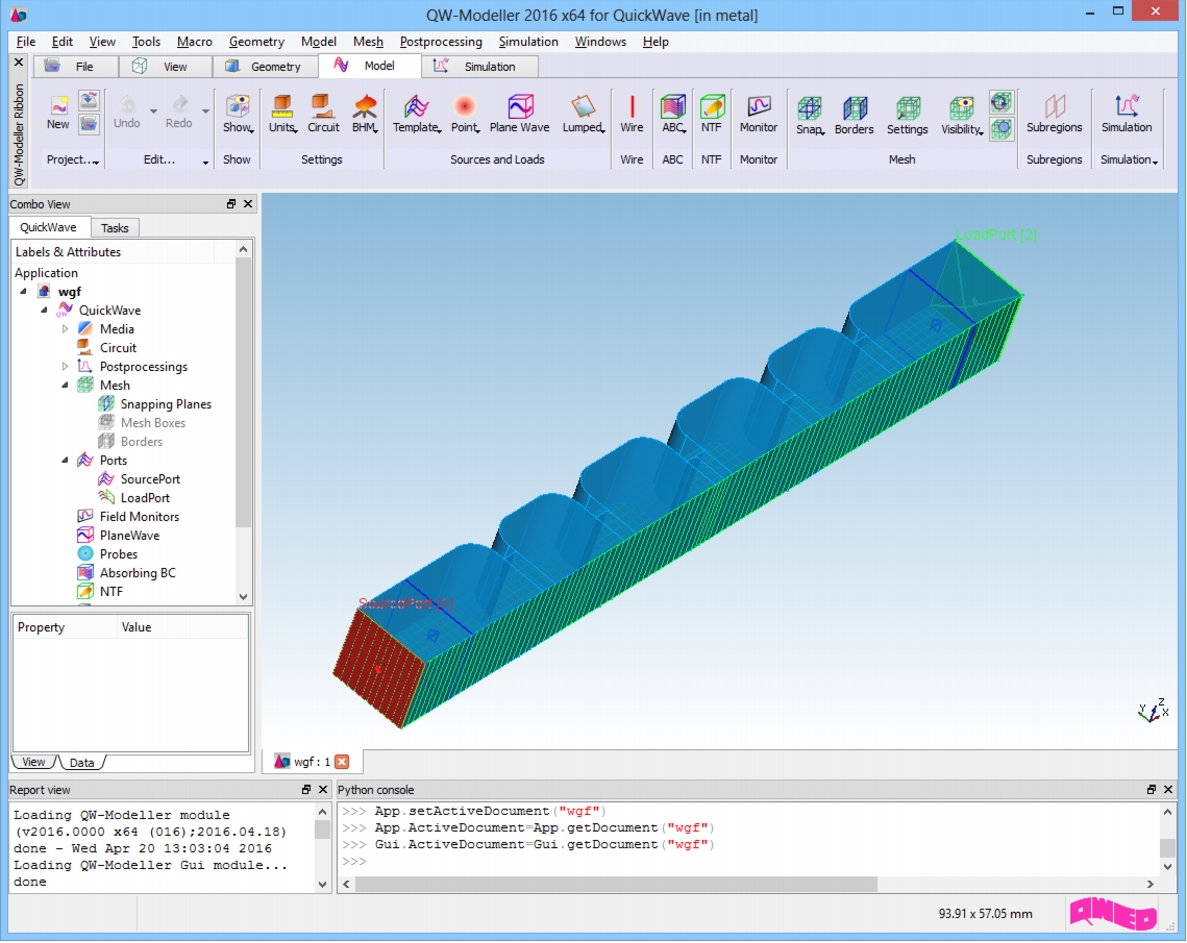Open the Redo history dropdown arrow
The width and height of the screenshot is (1187, 943).
tap(205, 110)
